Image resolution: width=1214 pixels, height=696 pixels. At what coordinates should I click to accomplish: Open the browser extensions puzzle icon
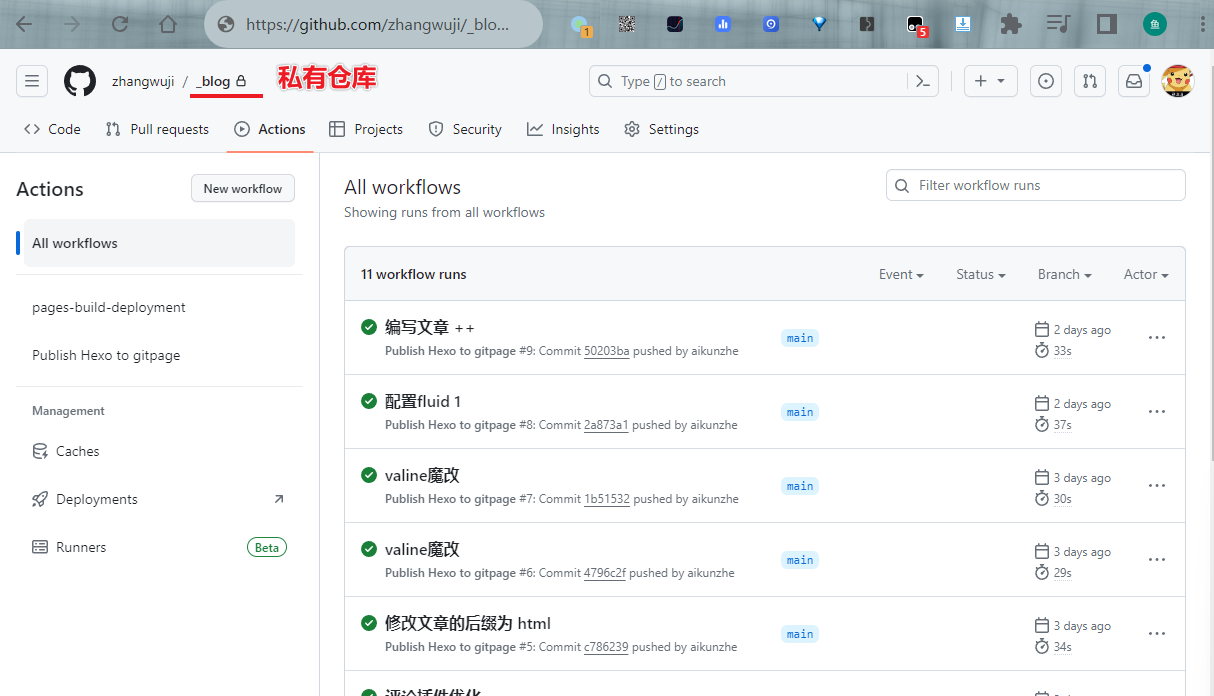tap(1011, 24)
